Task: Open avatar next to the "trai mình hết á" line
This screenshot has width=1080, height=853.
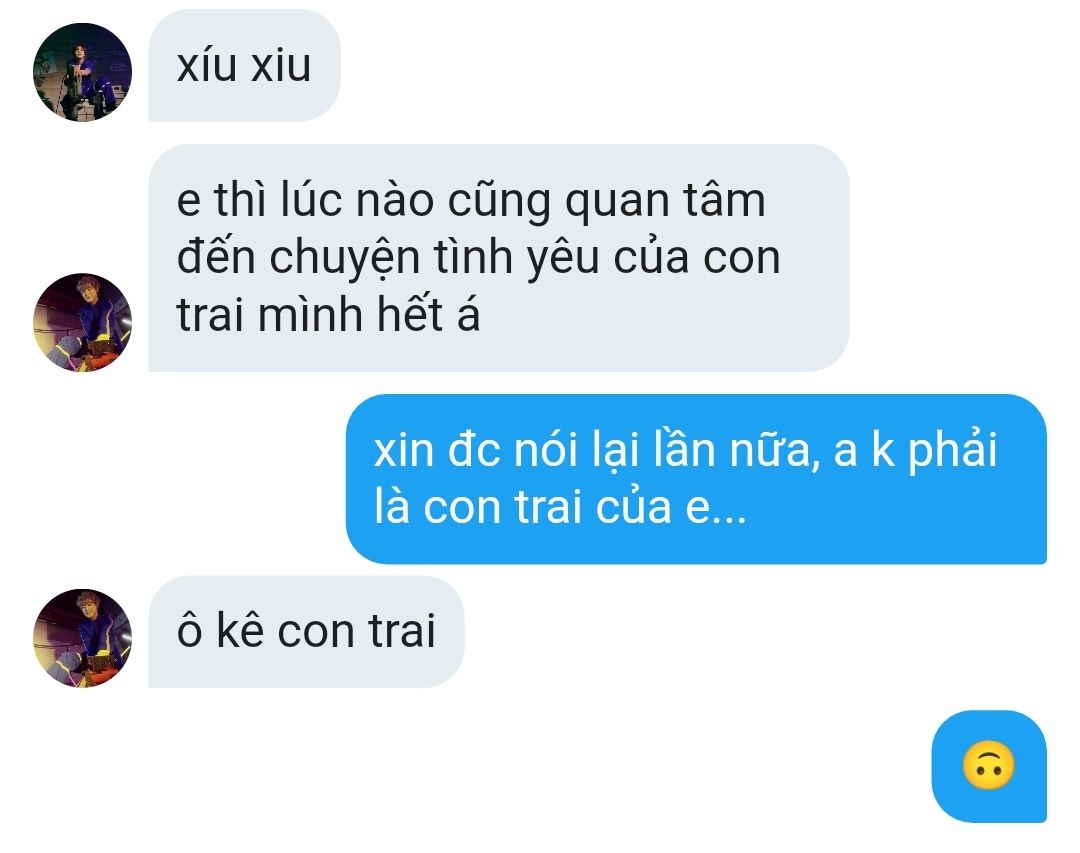Action: click(x=83, y=322)
